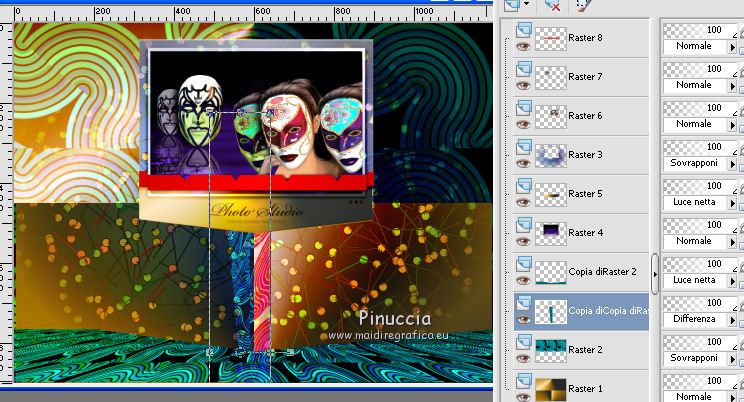Click the Delete Layer icon with the red X
The image size is (744, 402).
[553, 5]
